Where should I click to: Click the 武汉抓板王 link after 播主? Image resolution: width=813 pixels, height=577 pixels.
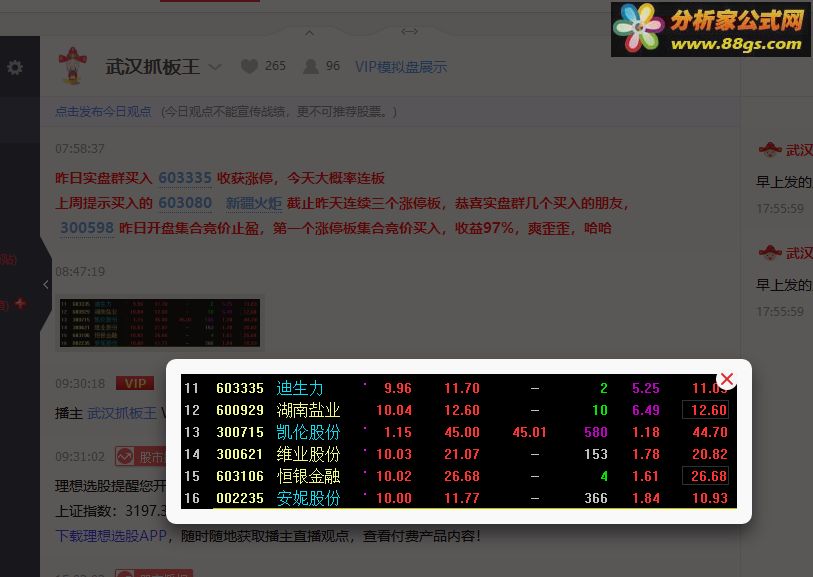click(122, 413)
